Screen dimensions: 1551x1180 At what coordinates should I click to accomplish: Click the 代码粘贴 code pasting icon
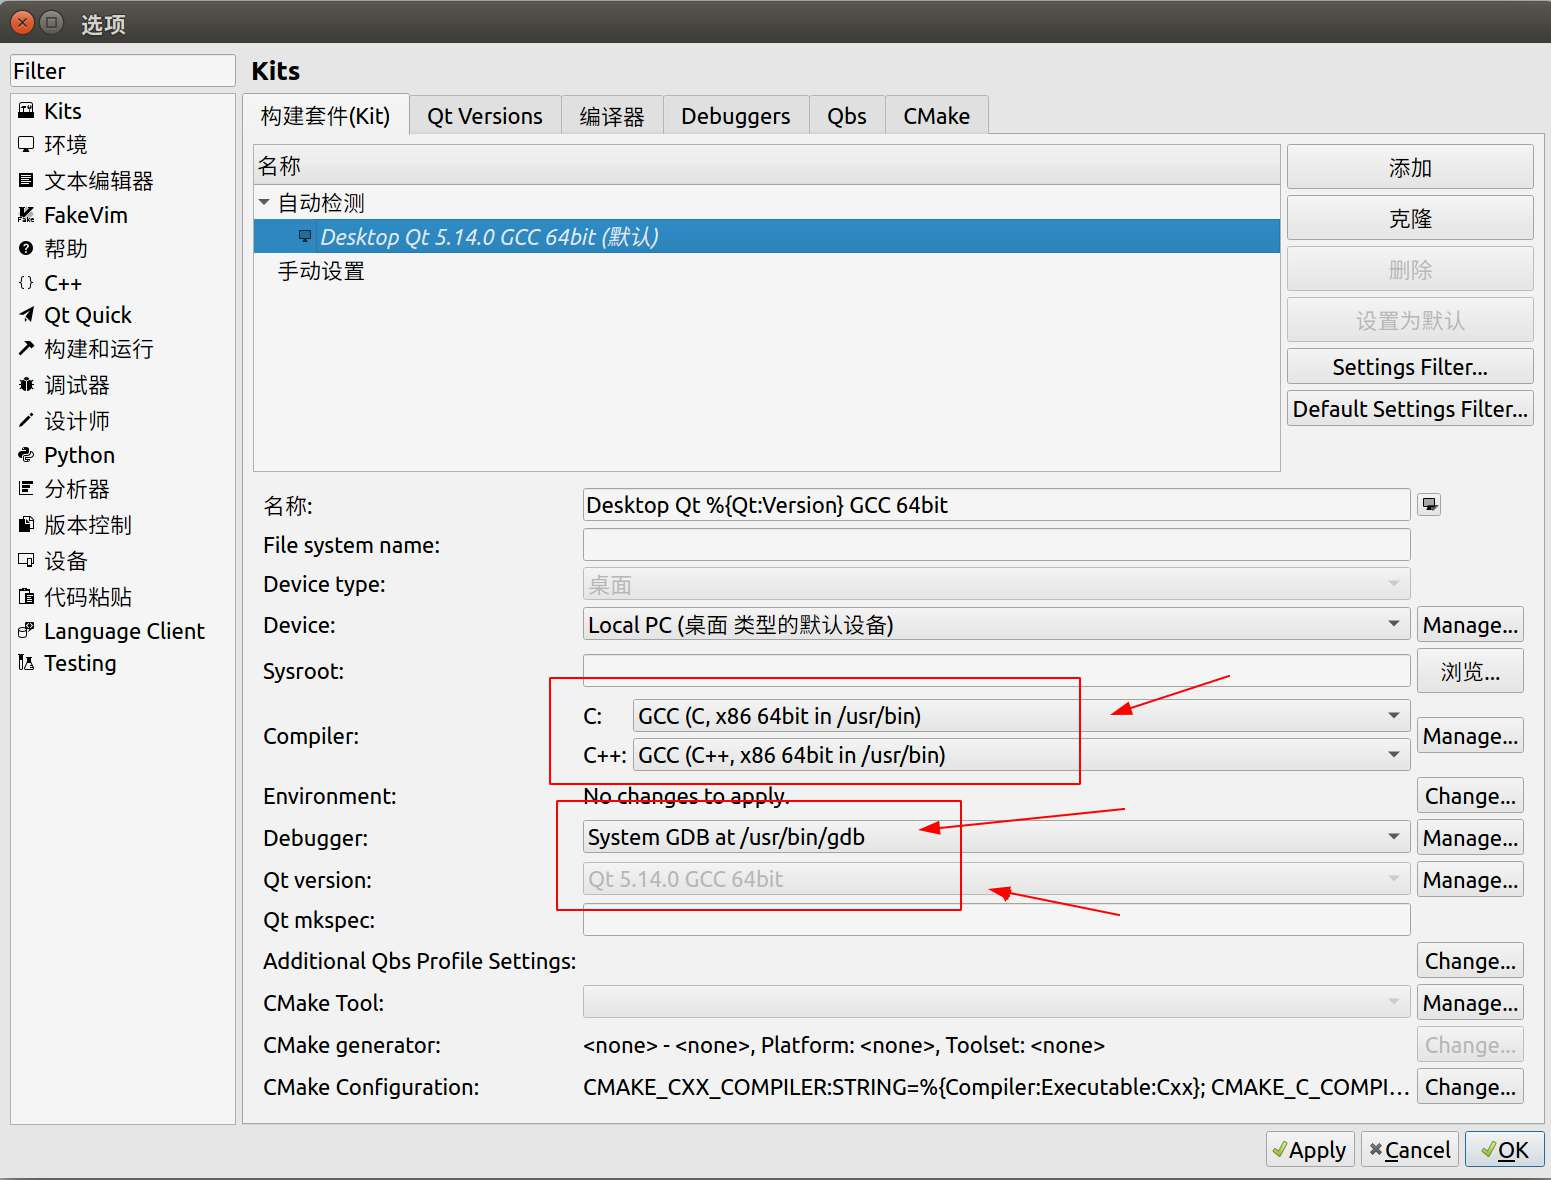[26, 597]
